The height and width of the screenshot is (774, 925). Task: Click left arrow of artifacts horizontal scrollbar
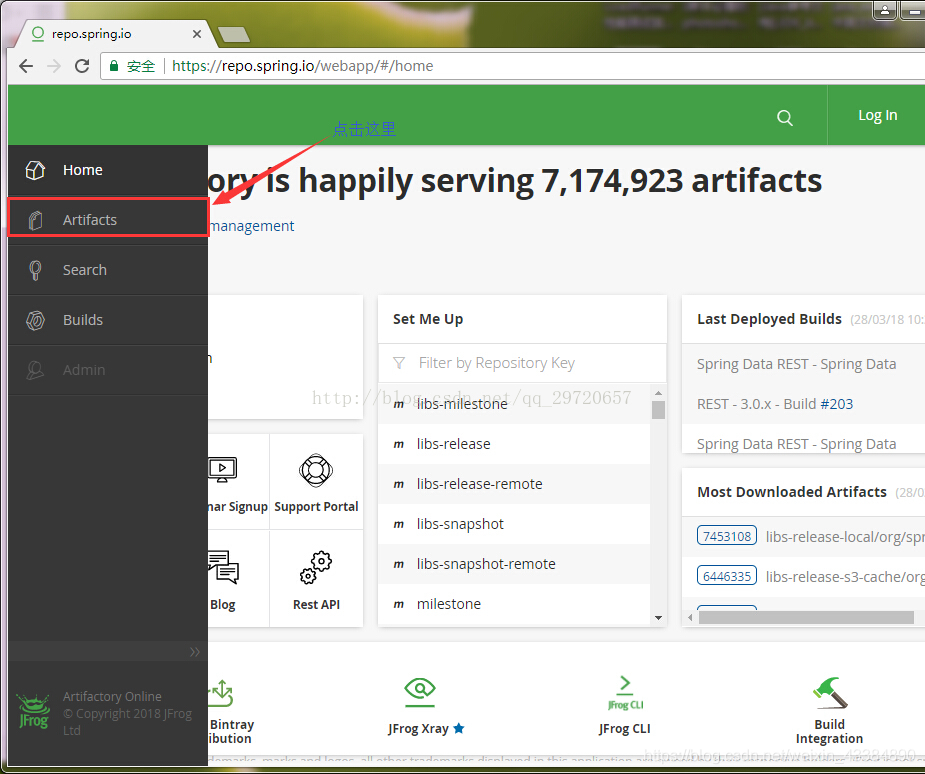pos(690,618)
